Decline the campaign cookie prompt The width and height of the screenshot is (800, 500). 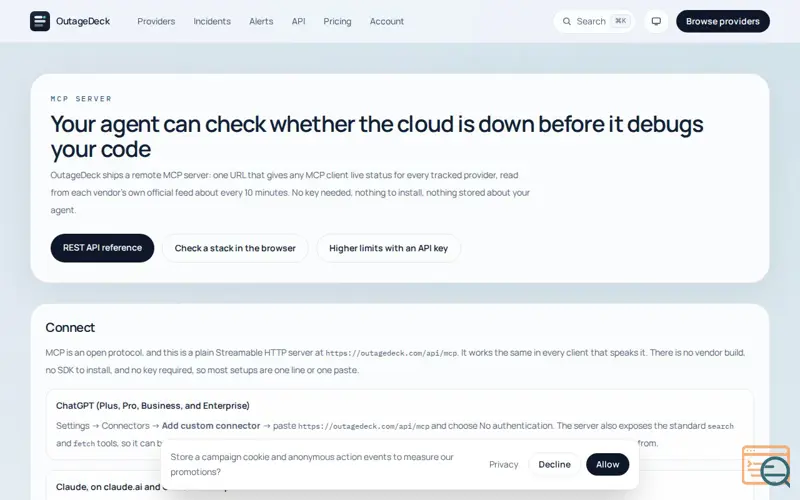click(x=554, y=464)
